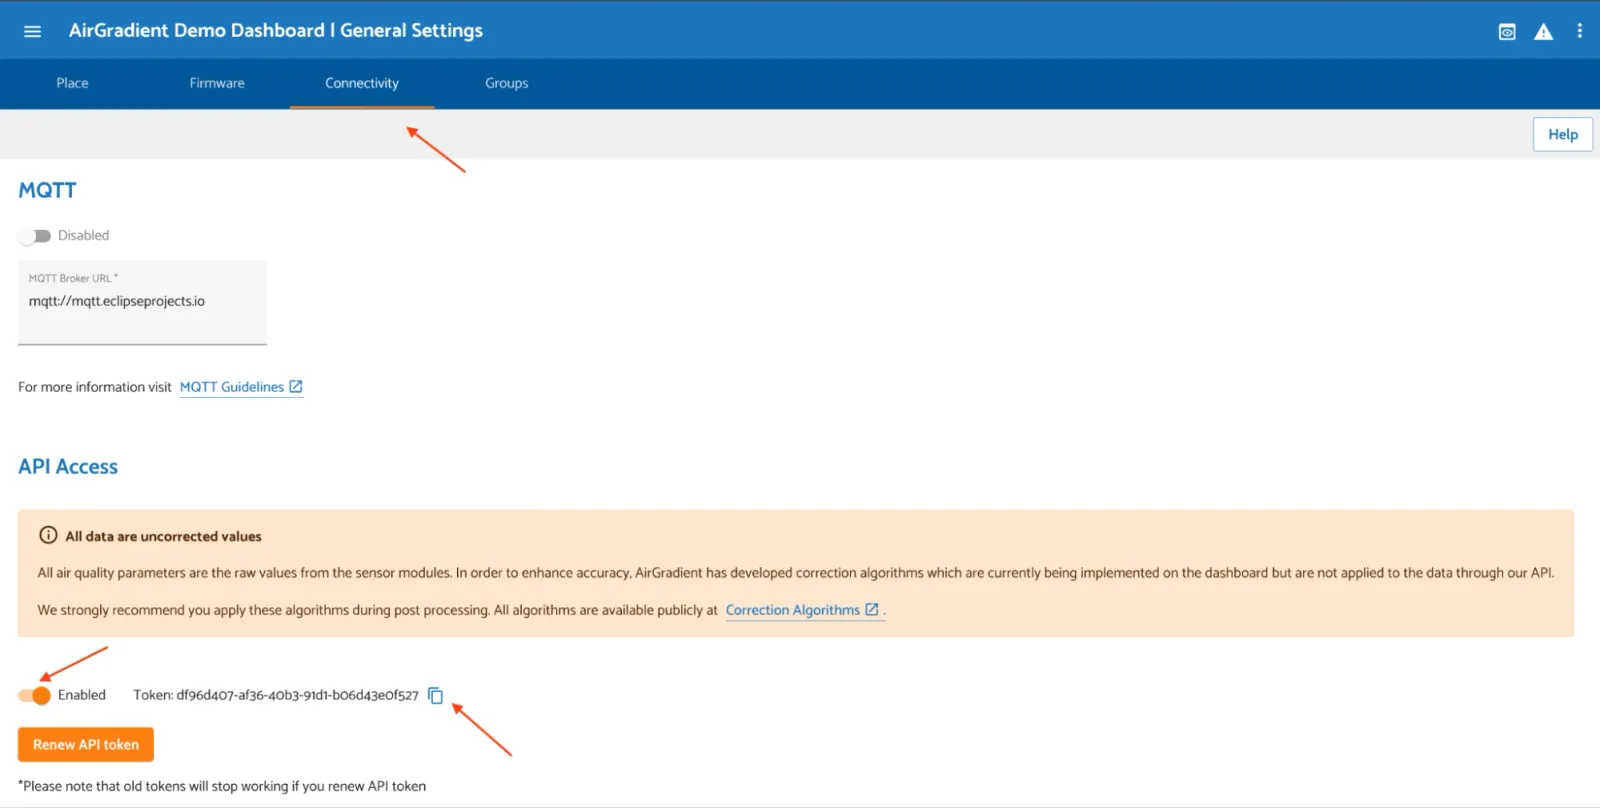Click the Renew API token button
The width and height of the screenshot is (1600, 808).
click(86, 745)
